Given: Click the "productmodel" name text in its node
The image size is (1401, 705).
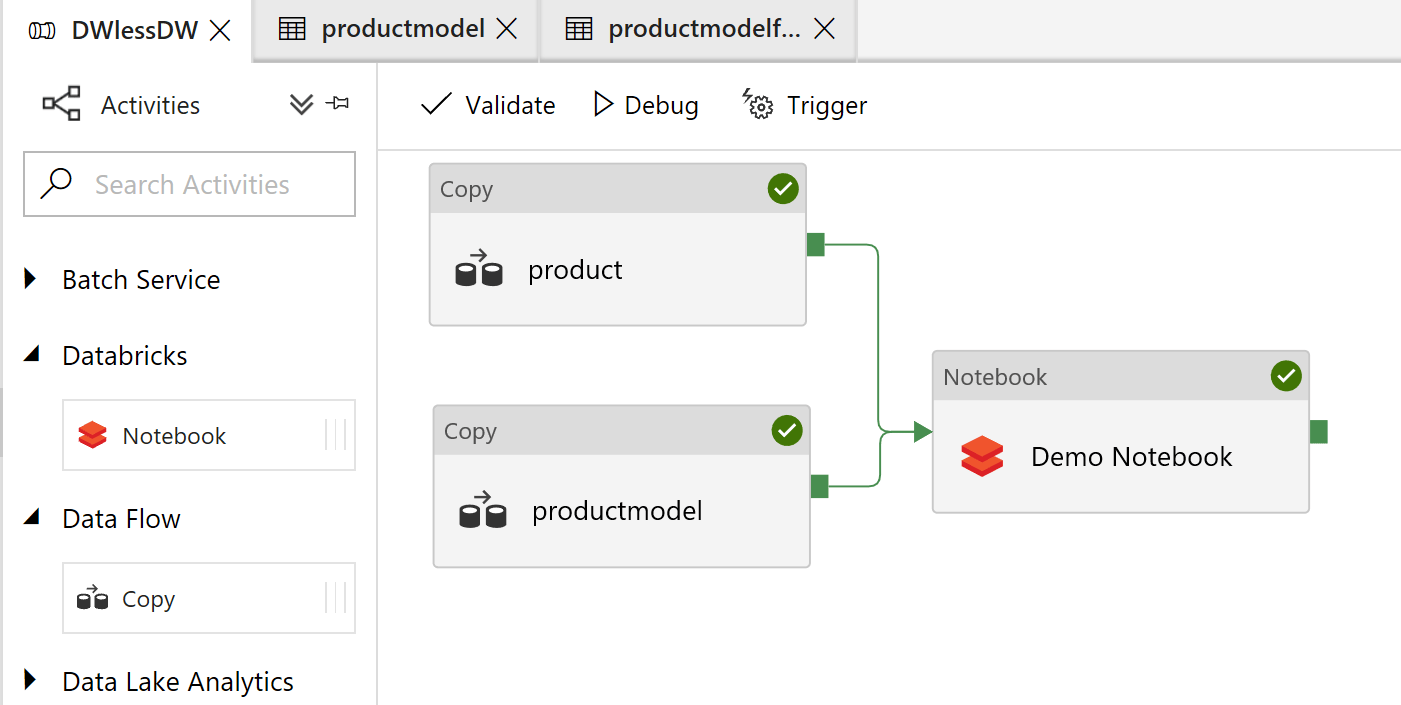Looking at the screenshot, I should coord(617,511).
